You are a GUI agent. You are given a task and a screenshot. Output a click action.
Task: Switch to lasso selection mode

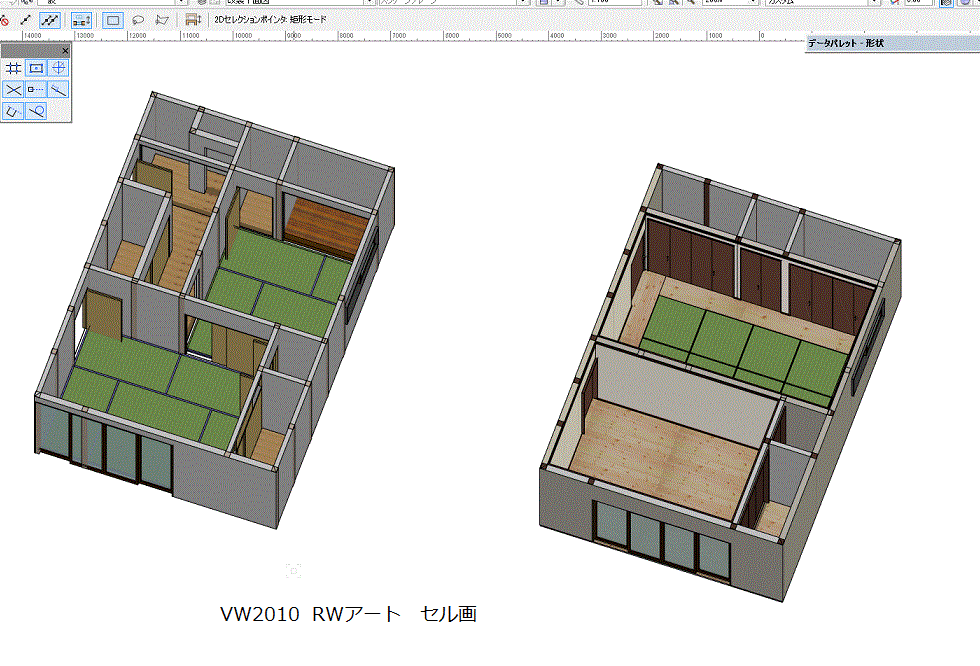click(x=138, y=19)
